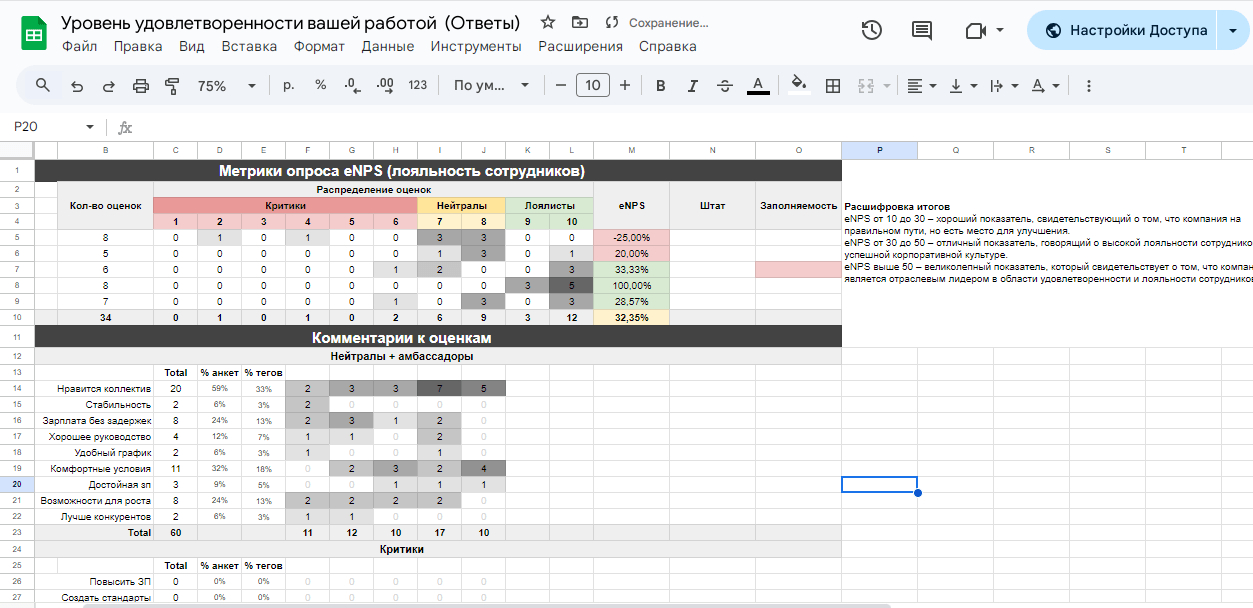1253x608 pixels.
Task: Open text rotation dropdown
Action: [x=1046, y=86]
